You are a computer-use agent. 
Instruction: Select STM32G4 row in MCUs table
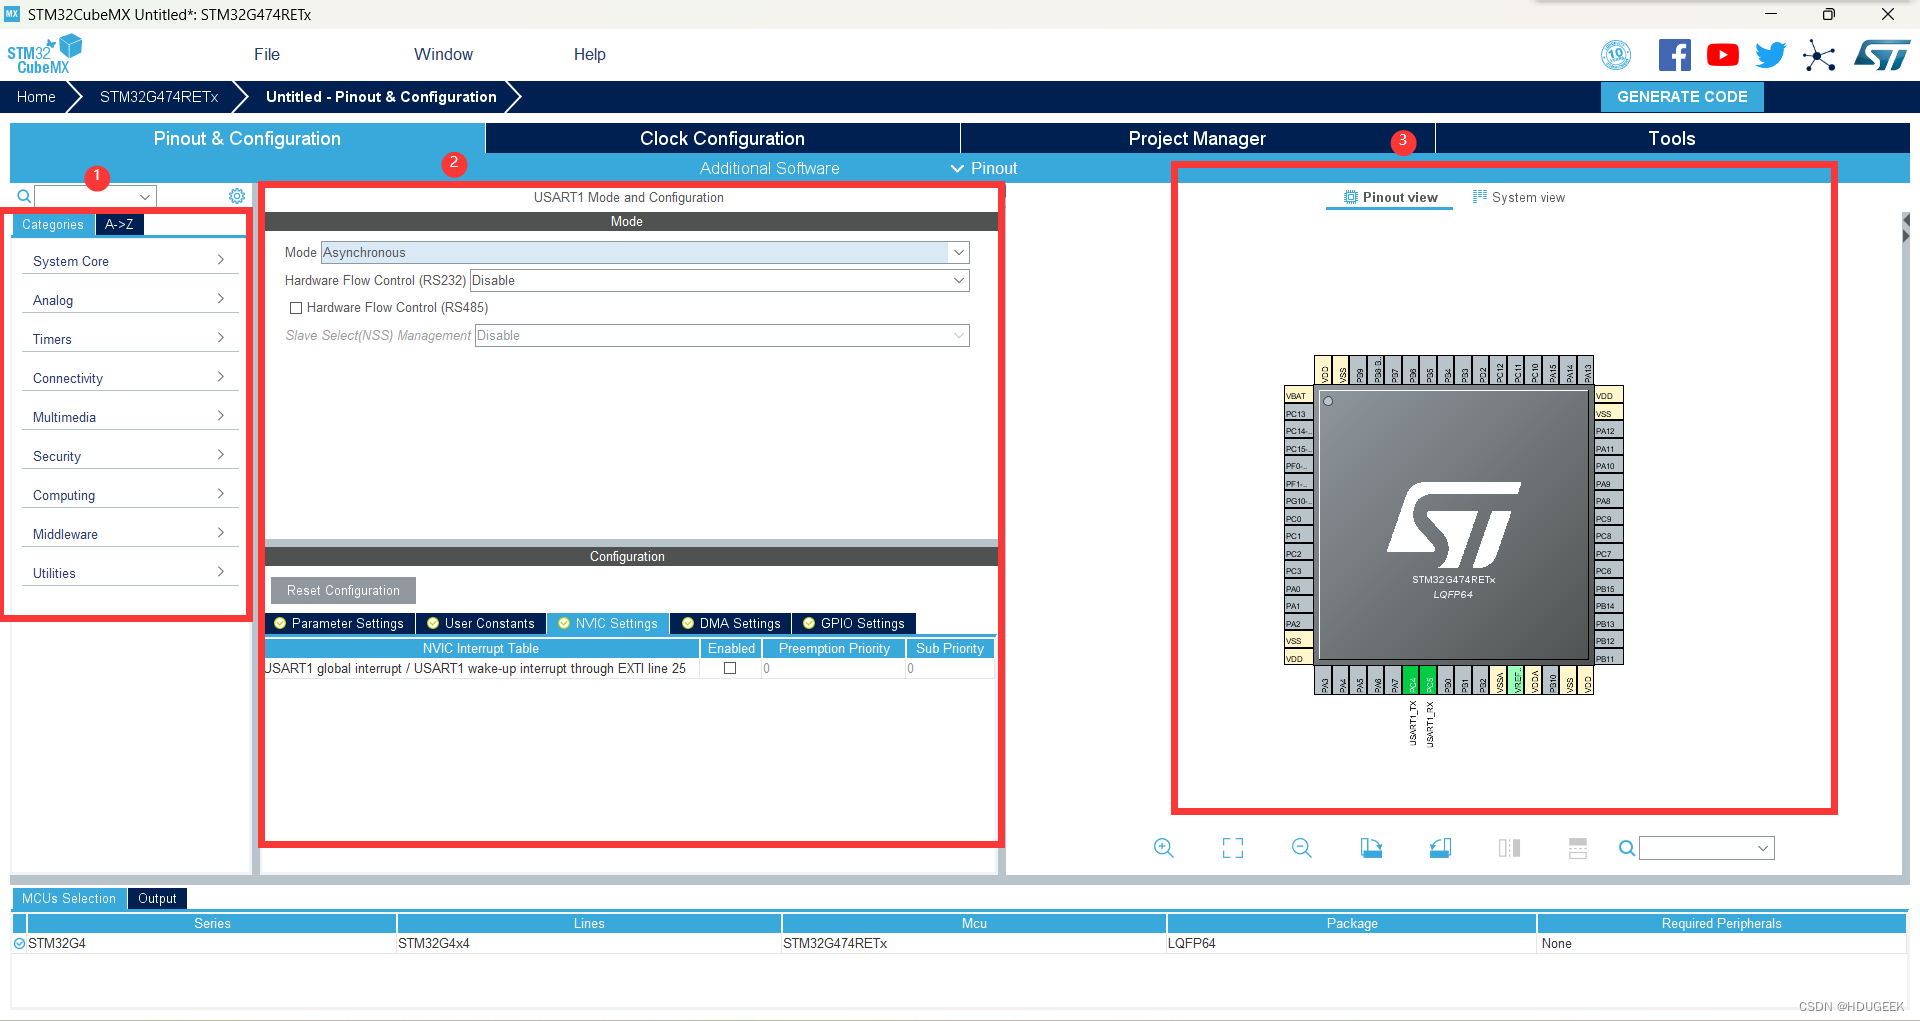pyautogui.click(x=959, y=943)
